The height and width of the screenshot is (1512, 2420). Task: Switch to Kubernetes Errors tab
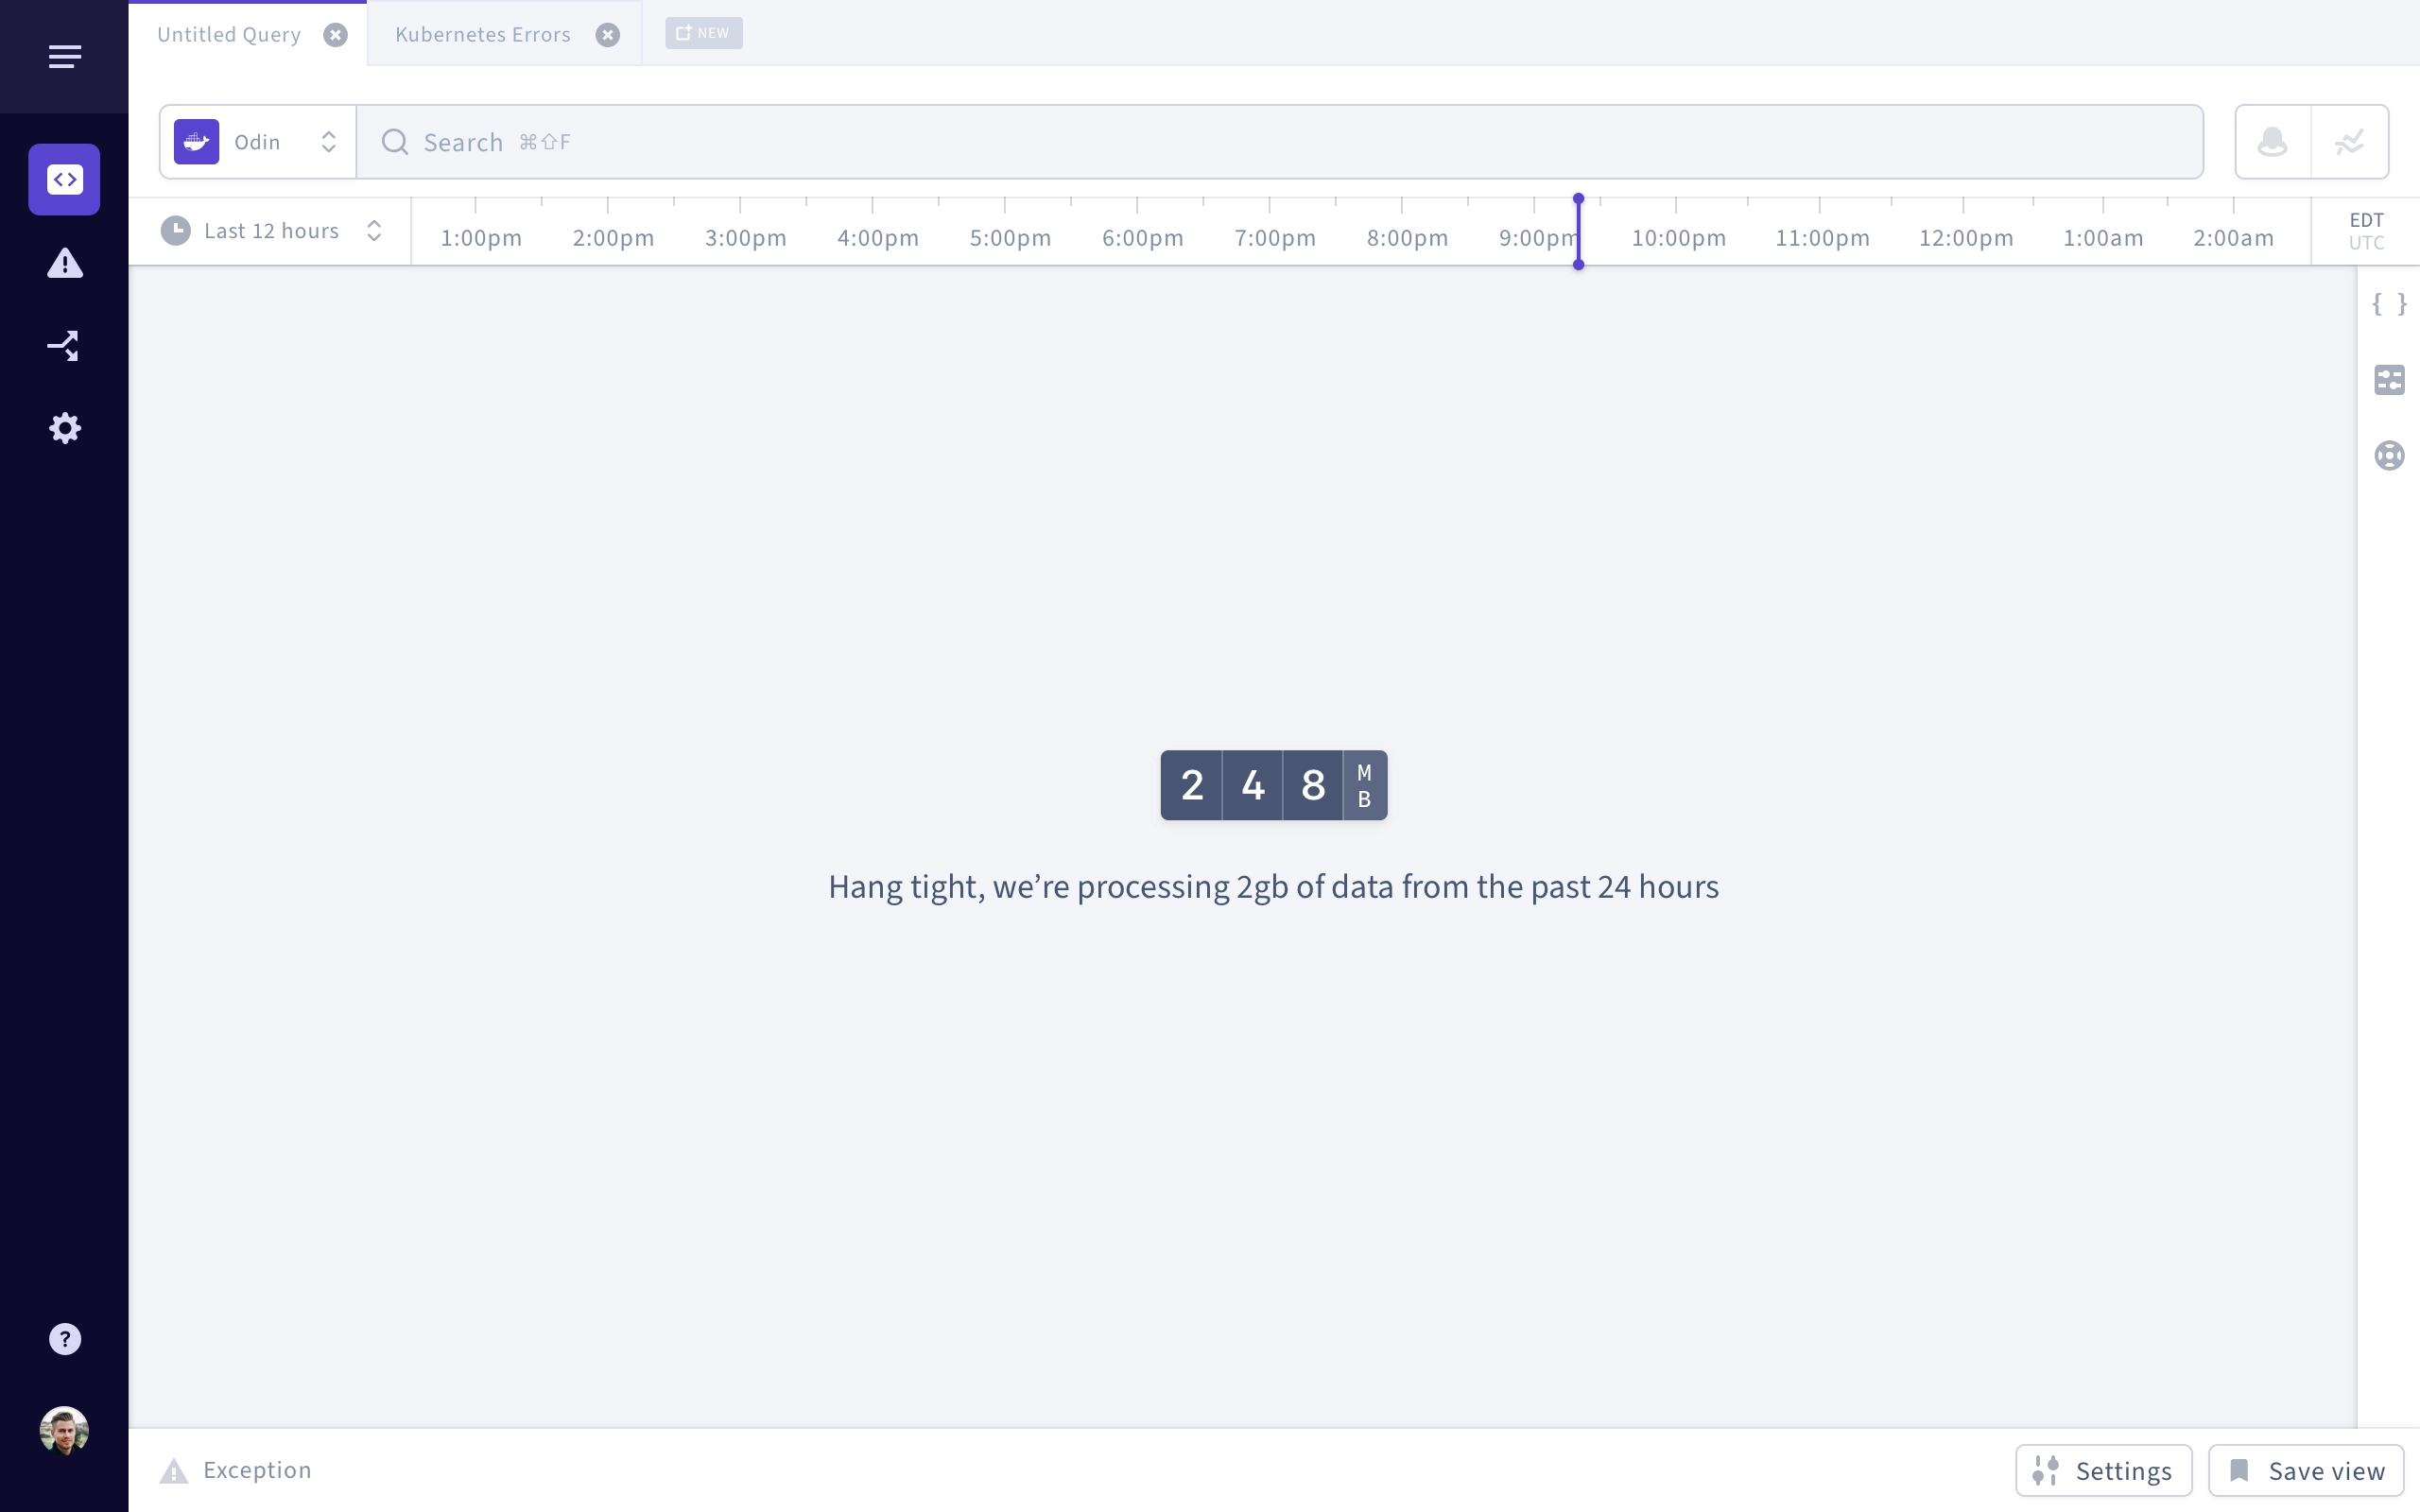click(483, 35)
